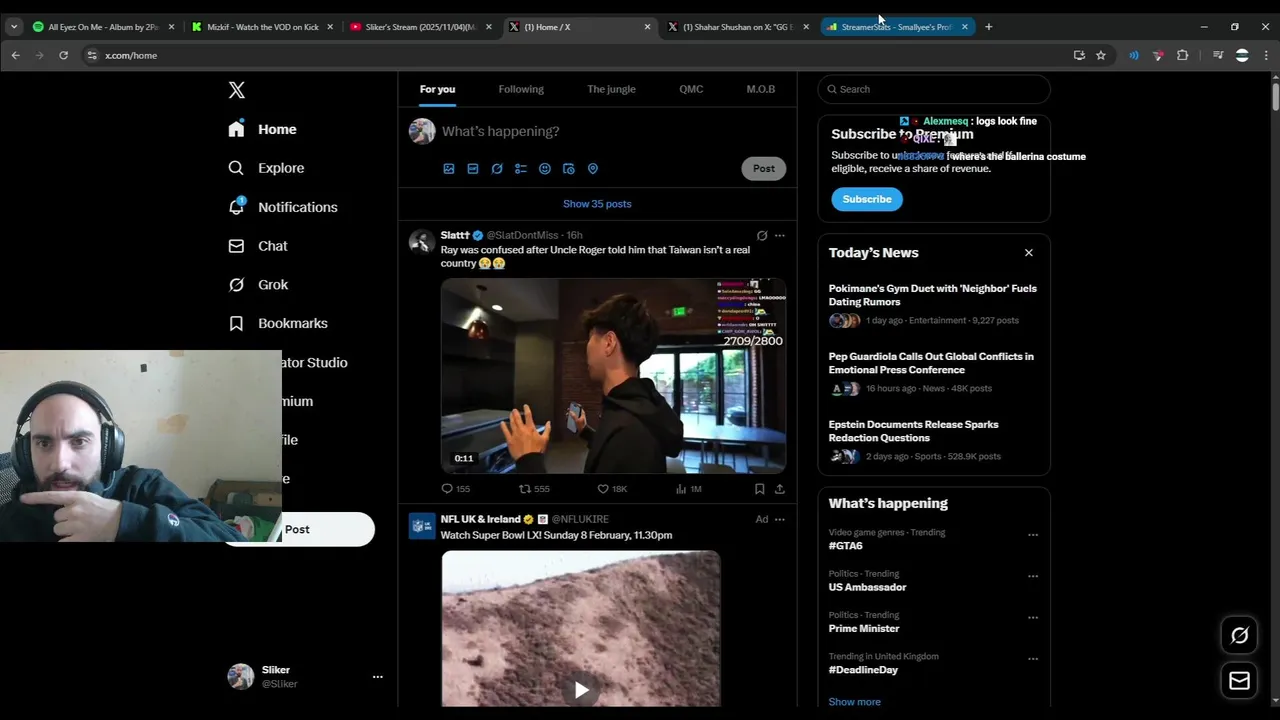Reply to Slatt's post with 155 replies
The height and width of the screenshot is (720, 1280).
455,489
